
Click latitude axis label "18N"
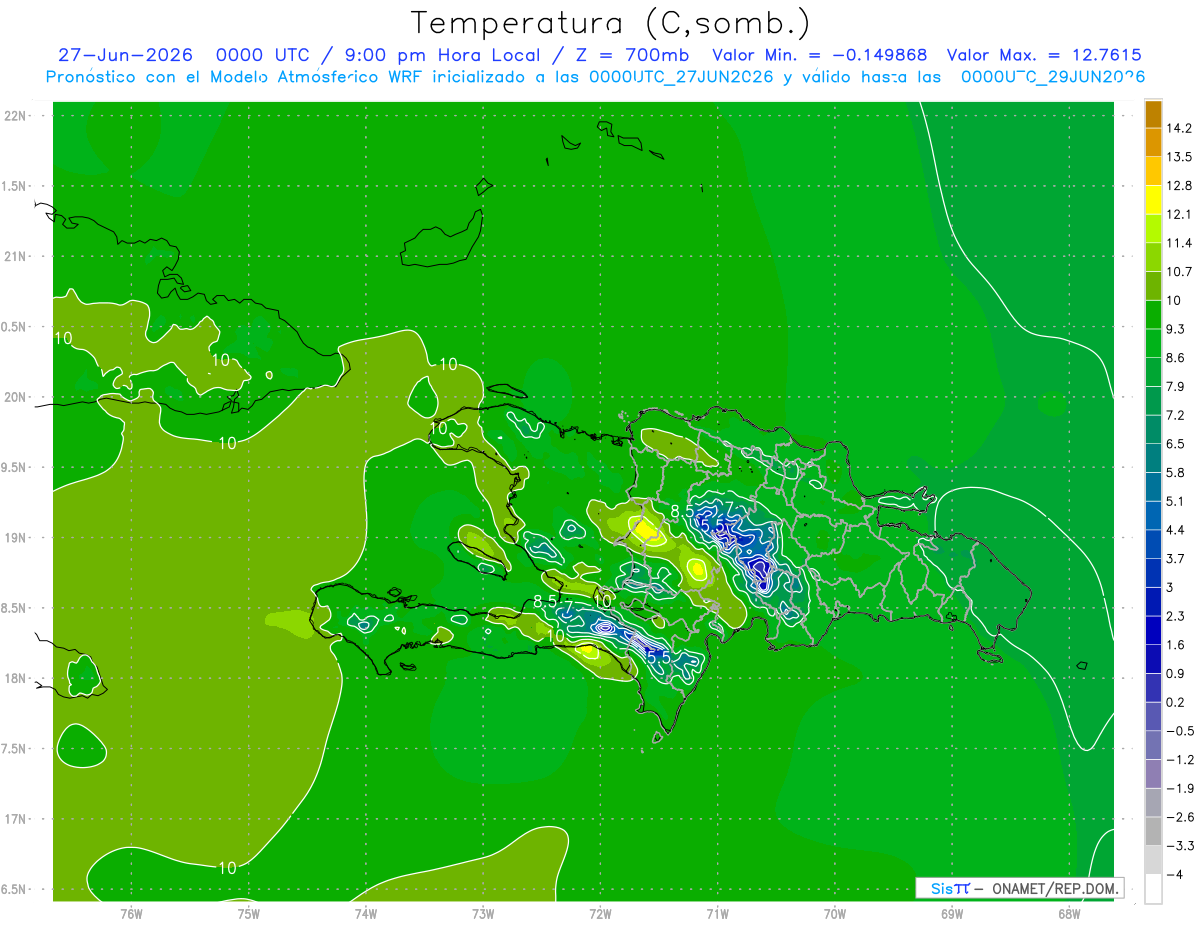17,678
